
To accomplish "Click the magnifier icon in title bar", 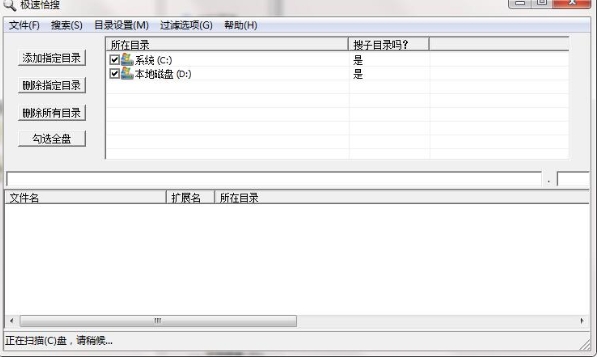I will 9,5.
